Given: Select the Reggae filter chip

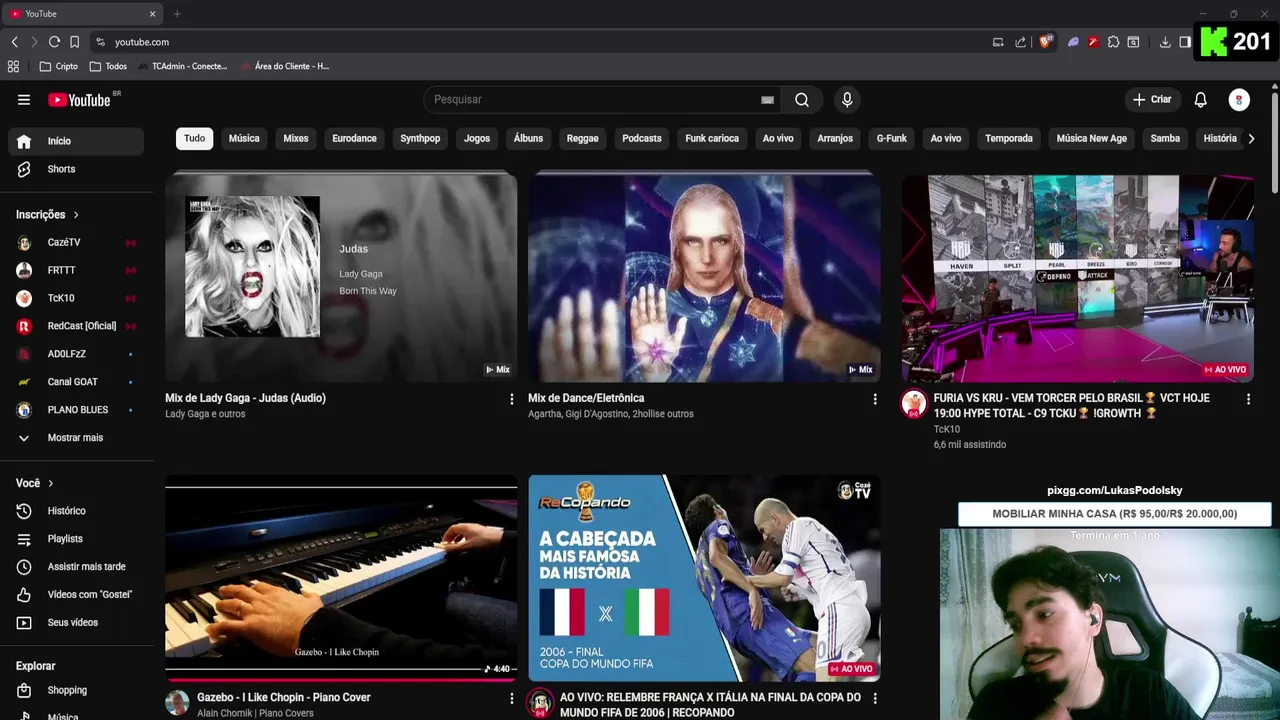Looking at the screenshot, I should tap(583, 139).
